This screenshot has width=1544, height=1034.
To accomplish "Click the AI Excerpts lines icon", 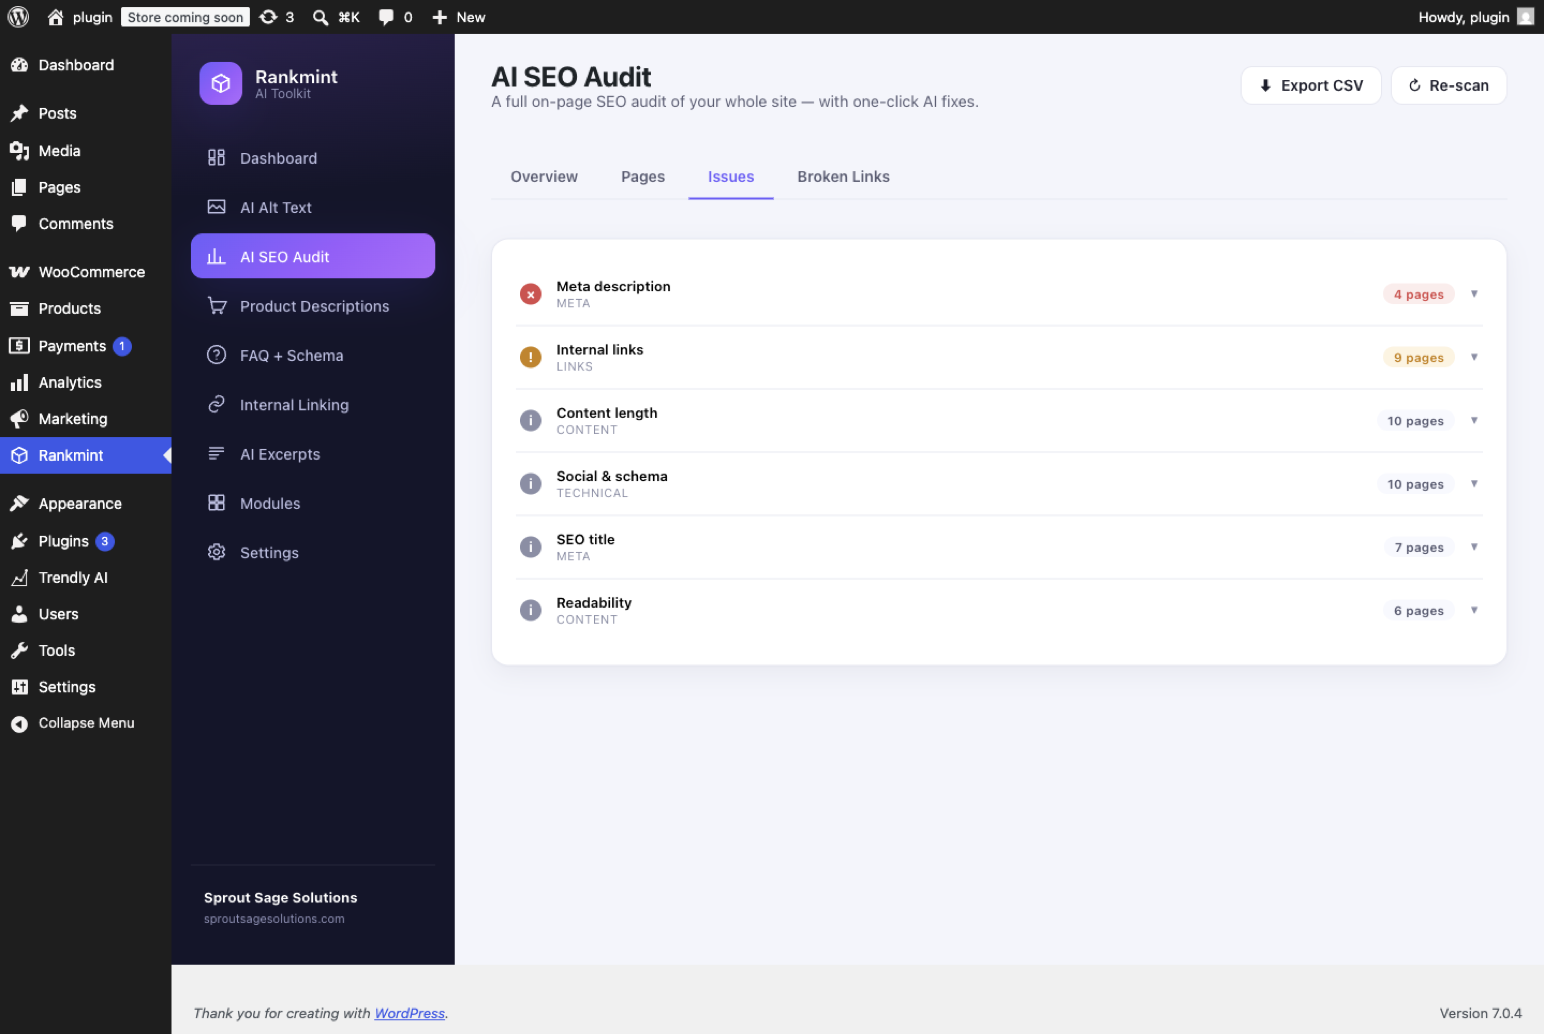I will click(x=216, y=454).
